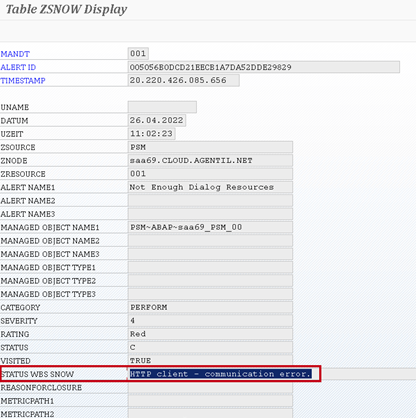Click the RATING field showing Red
416x418 pixels.
(x=210, y=334)
